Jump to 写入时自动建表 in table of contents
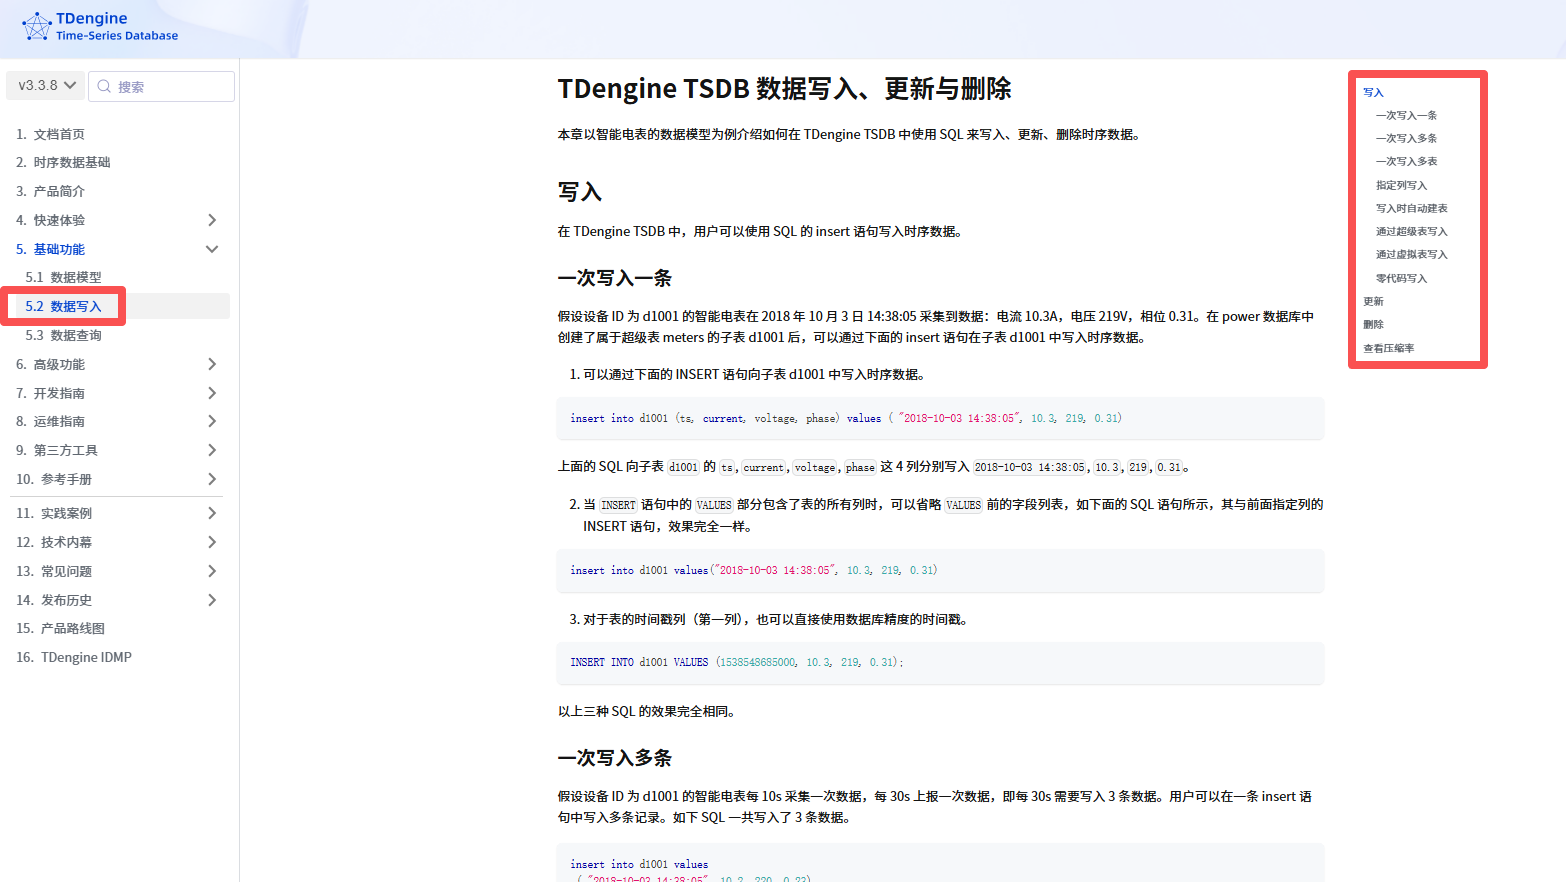The width and height of the screenshot is (1566, 882). coord(1411,208)
